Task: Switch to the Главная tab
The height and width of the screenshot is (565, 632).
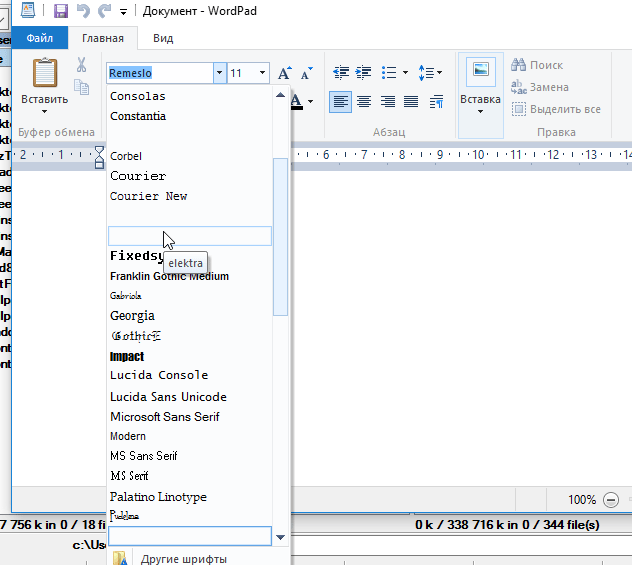Action: (103, 38)
